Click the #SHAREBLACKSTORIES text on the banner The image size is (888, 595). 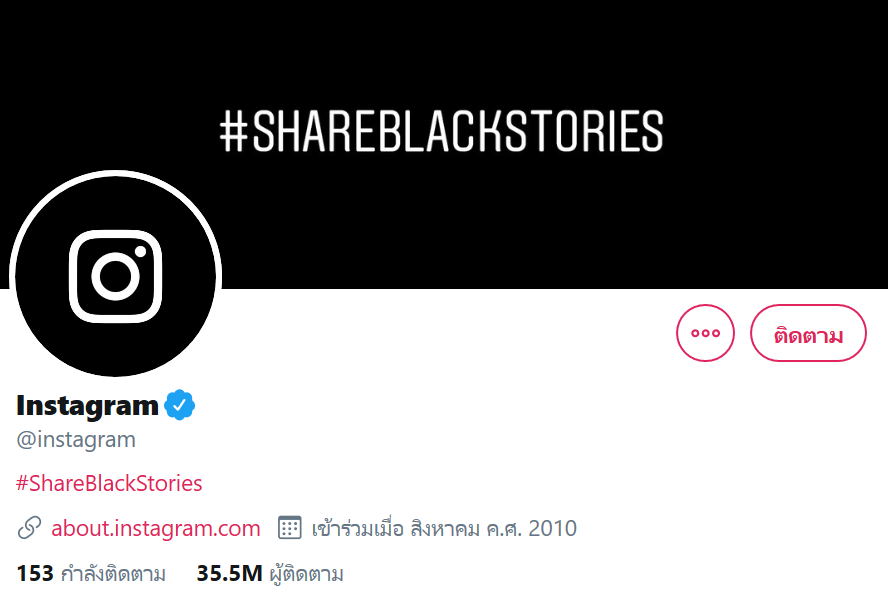coord(441,132)
